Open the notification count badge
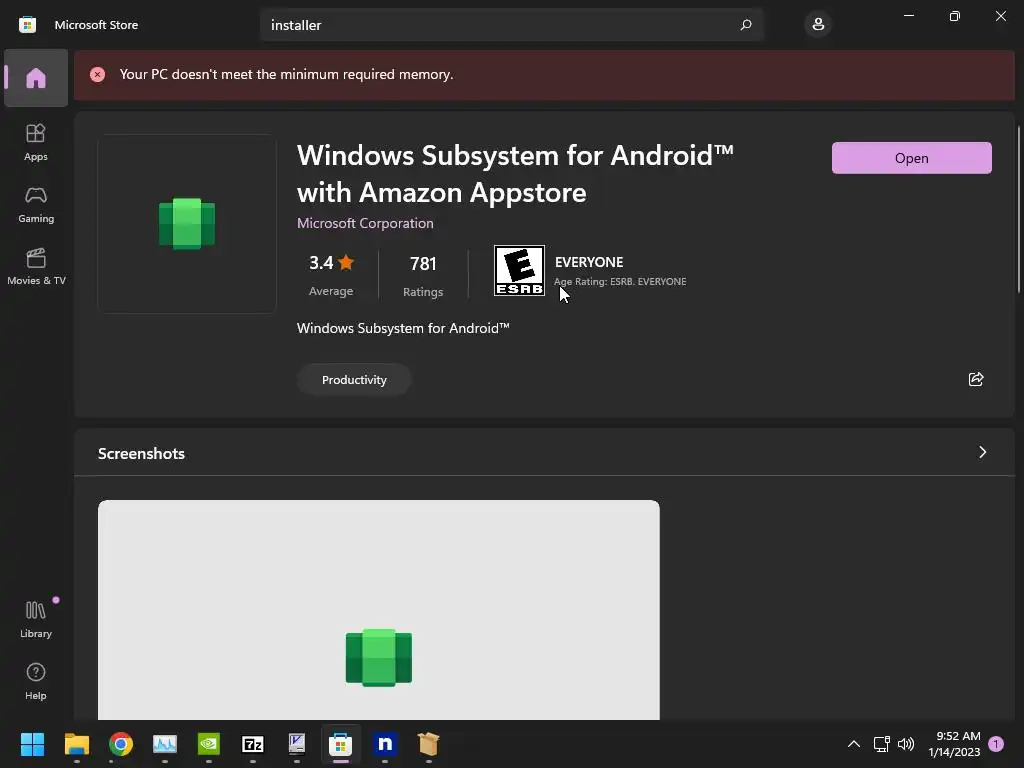Viewport: 1024px width, 768px height. click(996, 744)
